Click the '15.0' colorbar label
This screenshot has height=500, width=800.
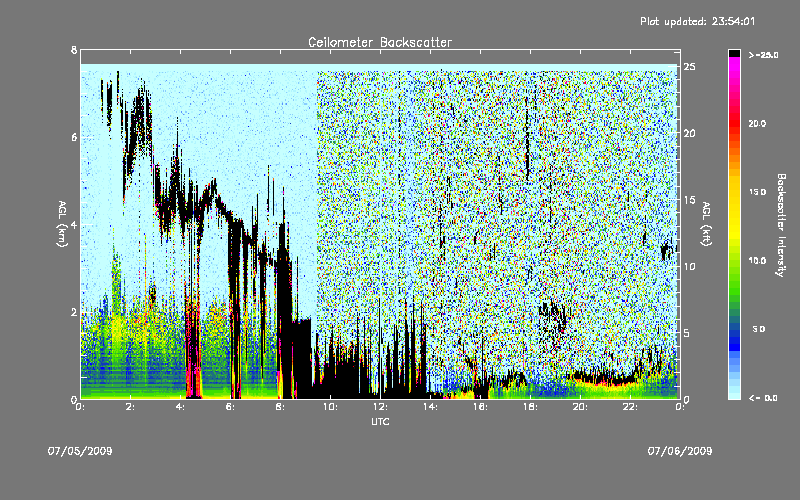tap(758, 192)
